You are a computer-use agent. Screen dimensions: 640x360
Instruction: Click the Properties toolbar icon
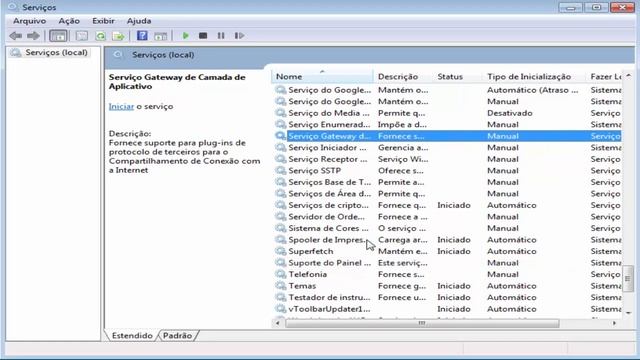pyautogui.click(x=82, y=36)
